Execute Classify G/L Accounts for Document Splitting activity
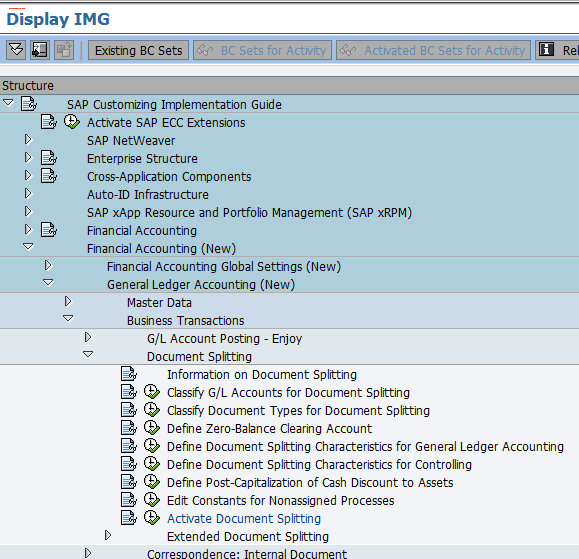Viewport: 579px width, 559px height. tap(152, 392)
